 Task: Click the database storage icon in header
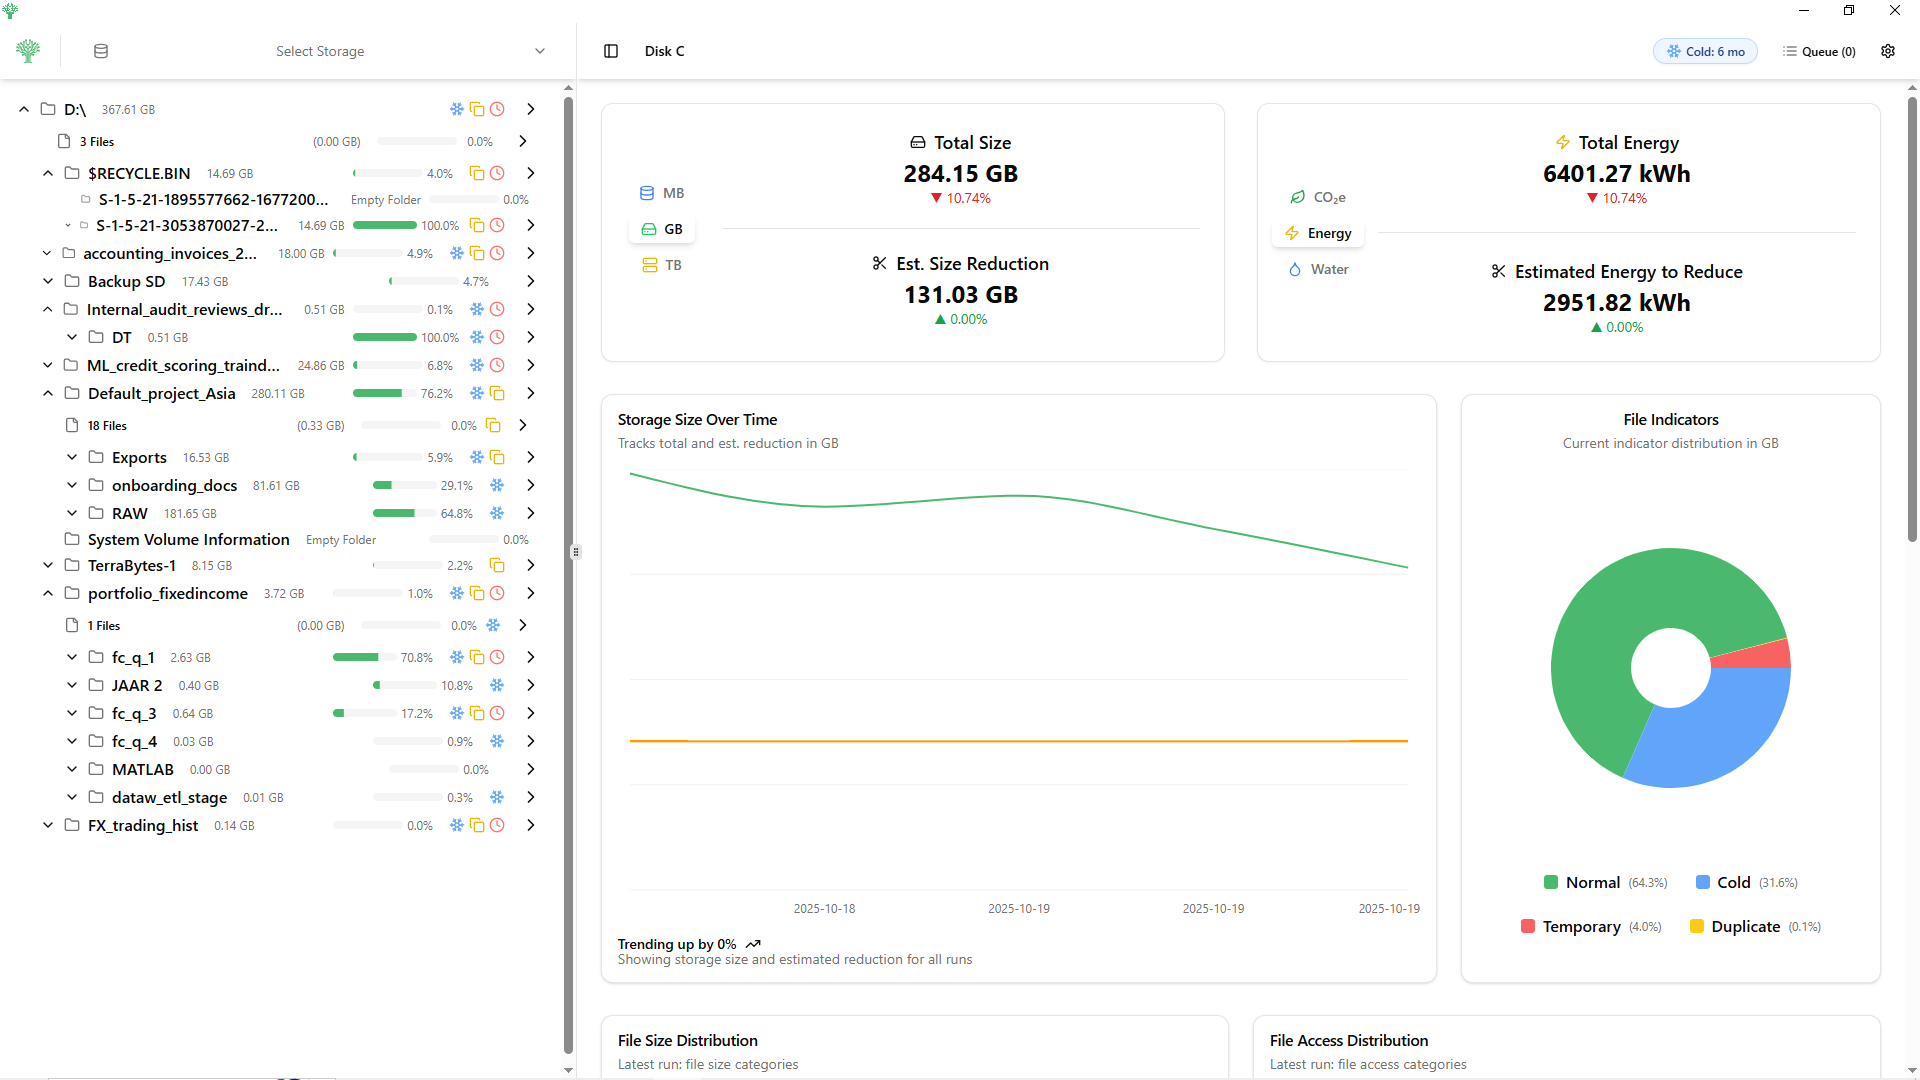101,51
